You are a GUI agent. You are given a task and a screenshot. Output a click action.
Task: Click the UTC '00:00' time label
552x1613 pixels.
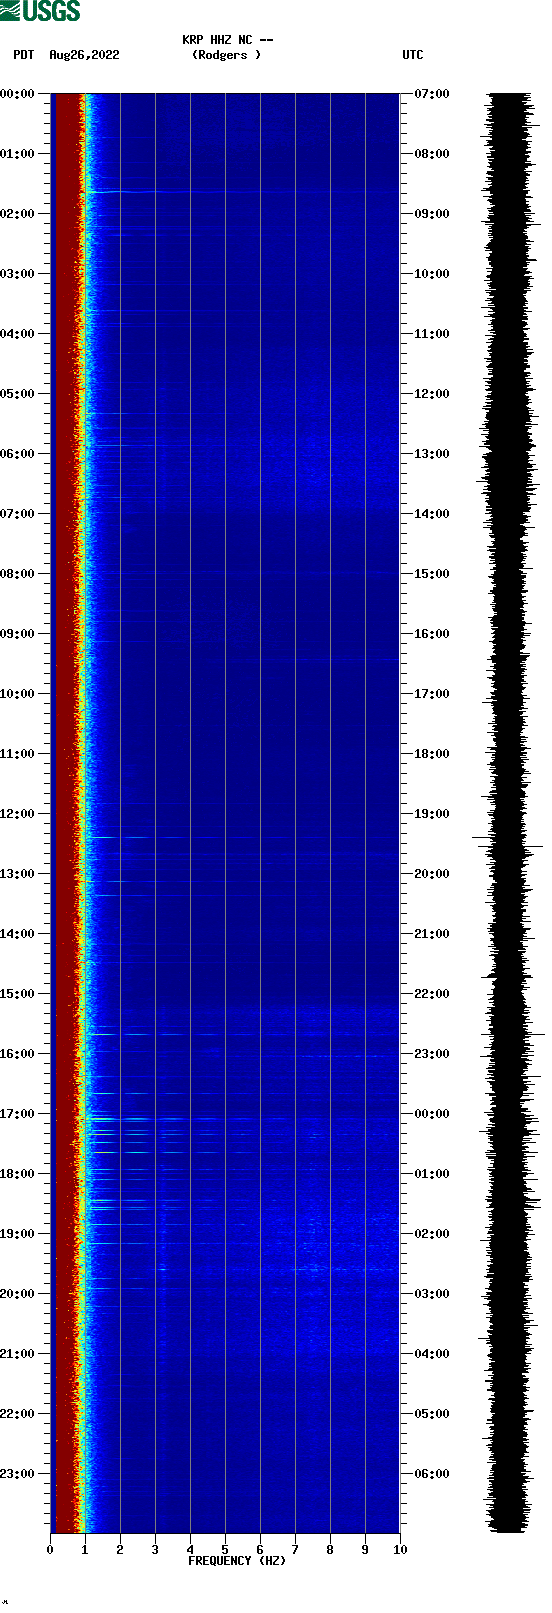click(x=432, y=1114)
